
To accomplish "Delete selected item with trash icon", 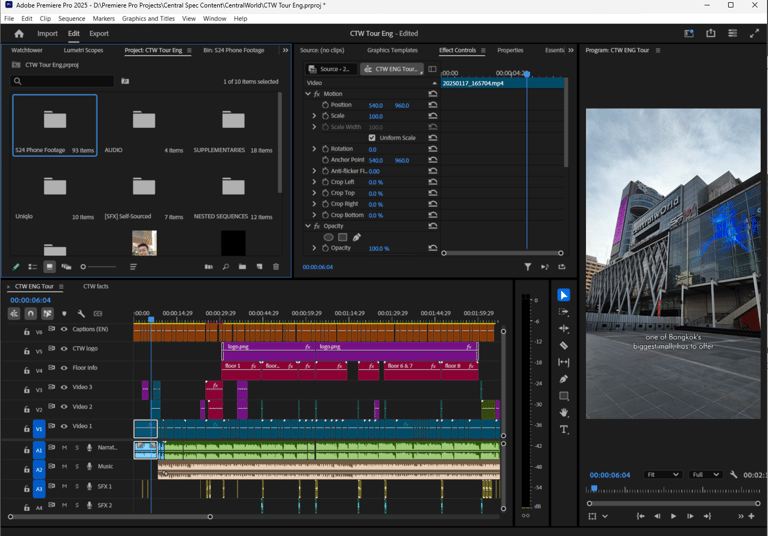I will click(276, 267).
